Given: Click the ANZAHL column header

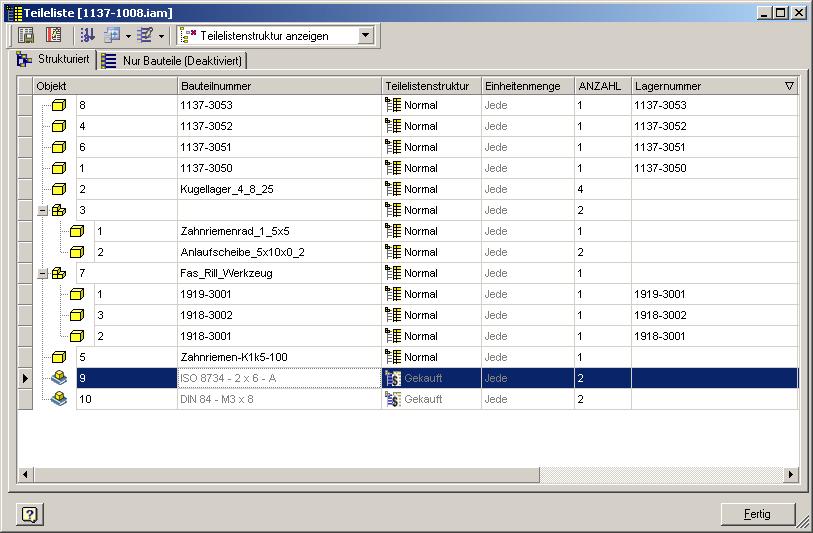Looking at the screenshot, I should (603, 86).
